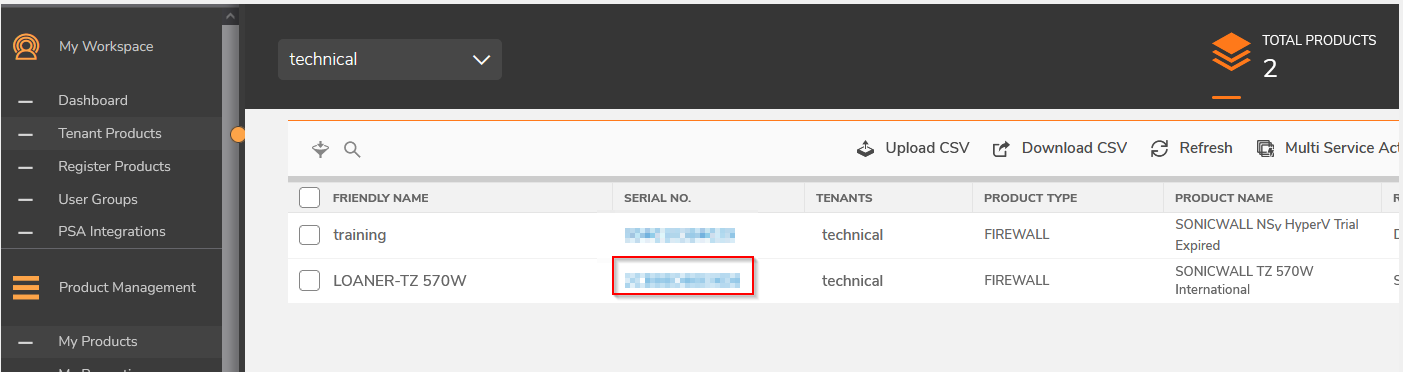Check the training row checkbox

(310, 235)
